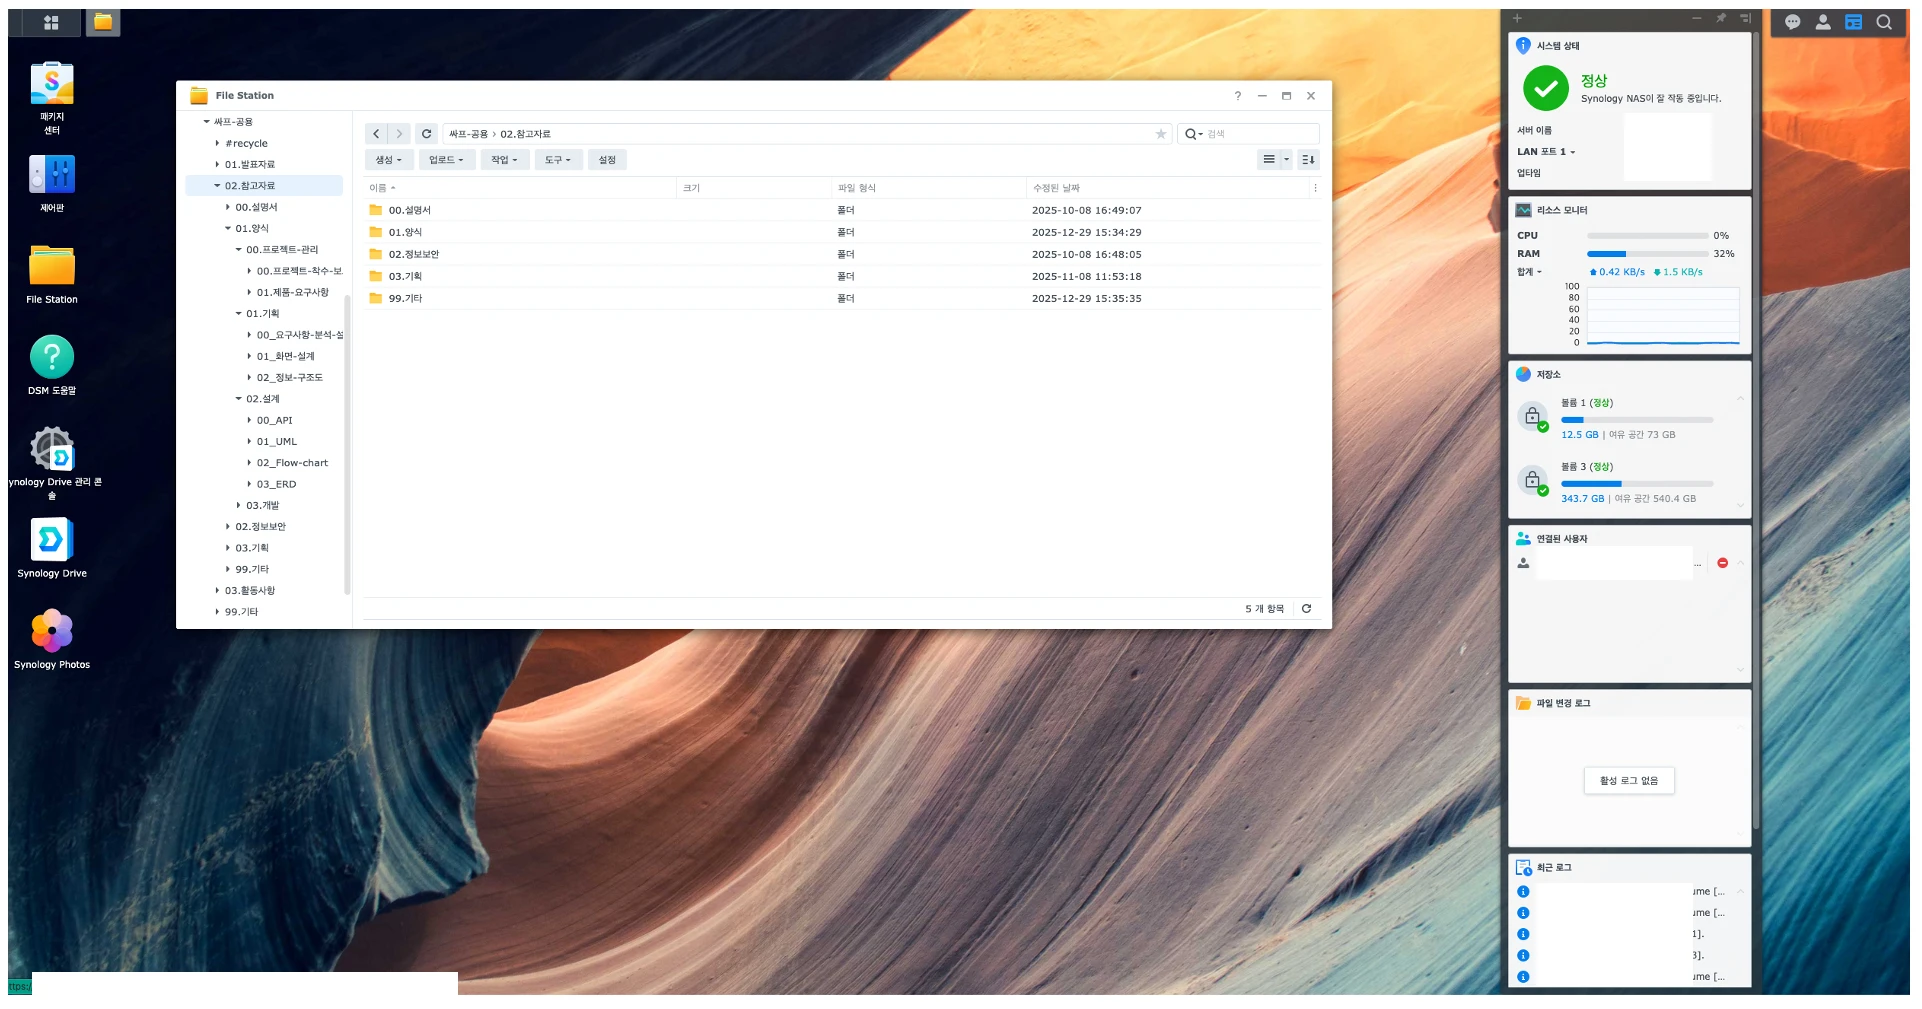Open the user account options icon
1922x1009 pixels.
[x=1823, y=22]
